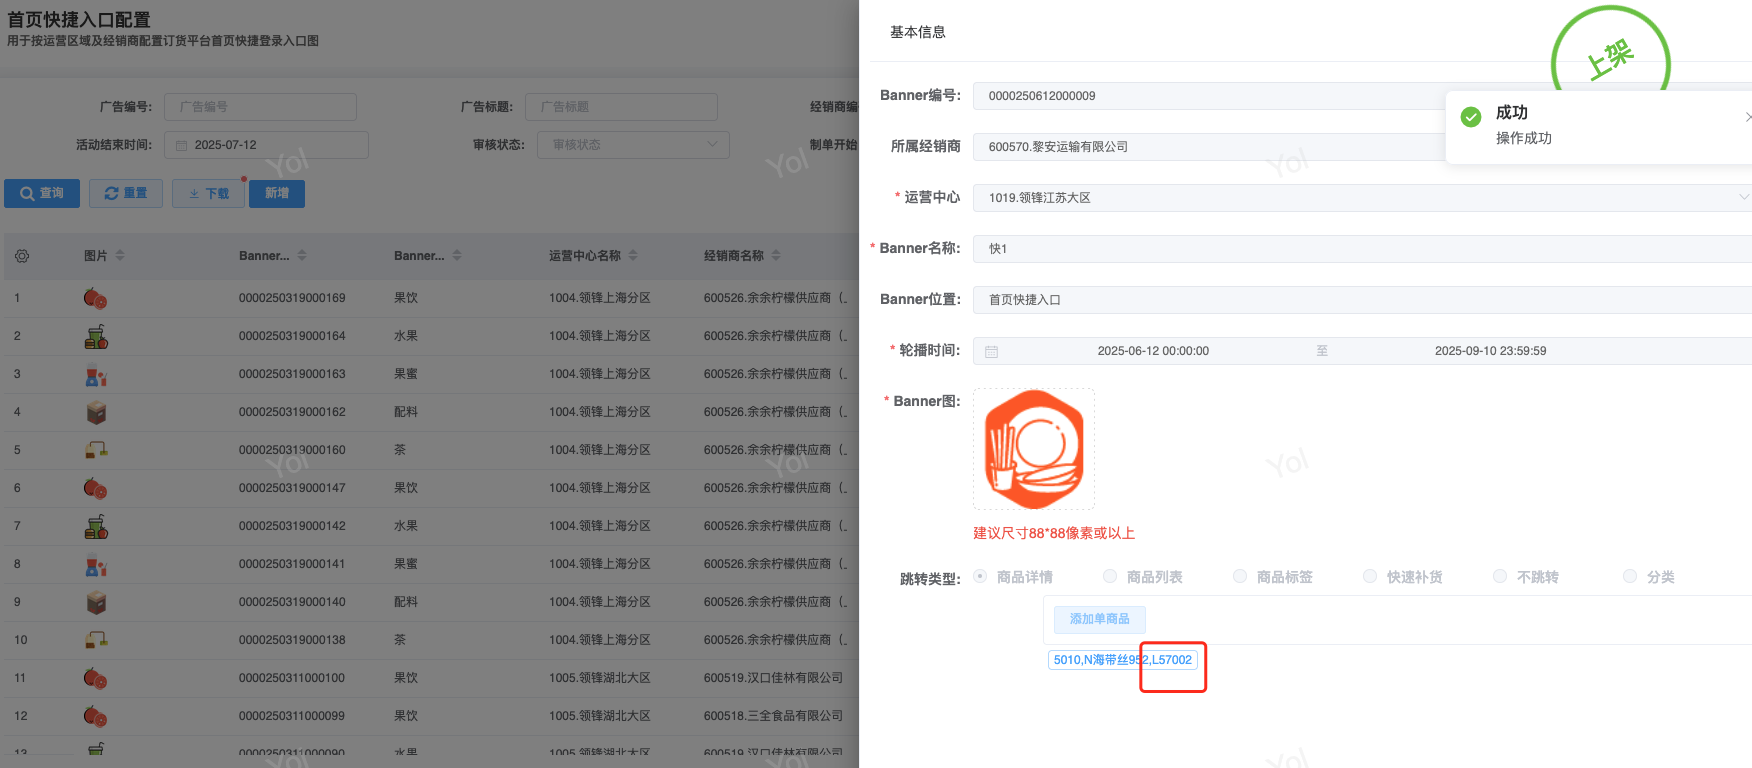This screenshot has height=768, width=1752.
Task: Click the calendar icon in 轮播时间 field
Action: pos(992,351)
